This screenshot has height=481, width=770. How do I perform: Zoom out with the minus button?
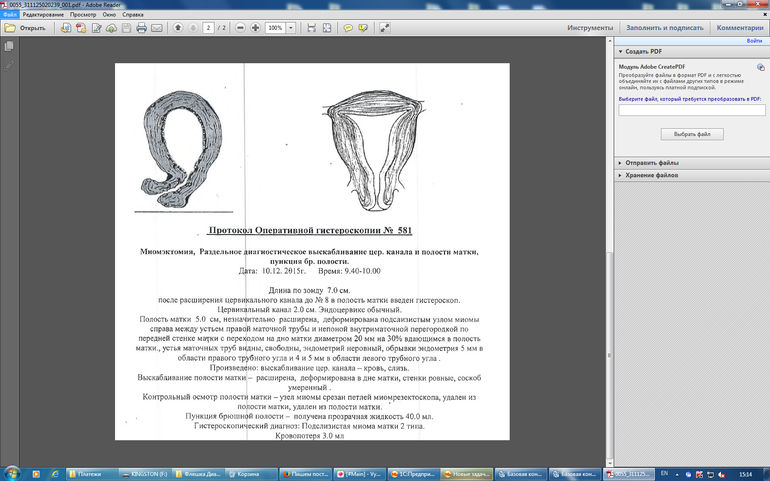tap(240, 28)
